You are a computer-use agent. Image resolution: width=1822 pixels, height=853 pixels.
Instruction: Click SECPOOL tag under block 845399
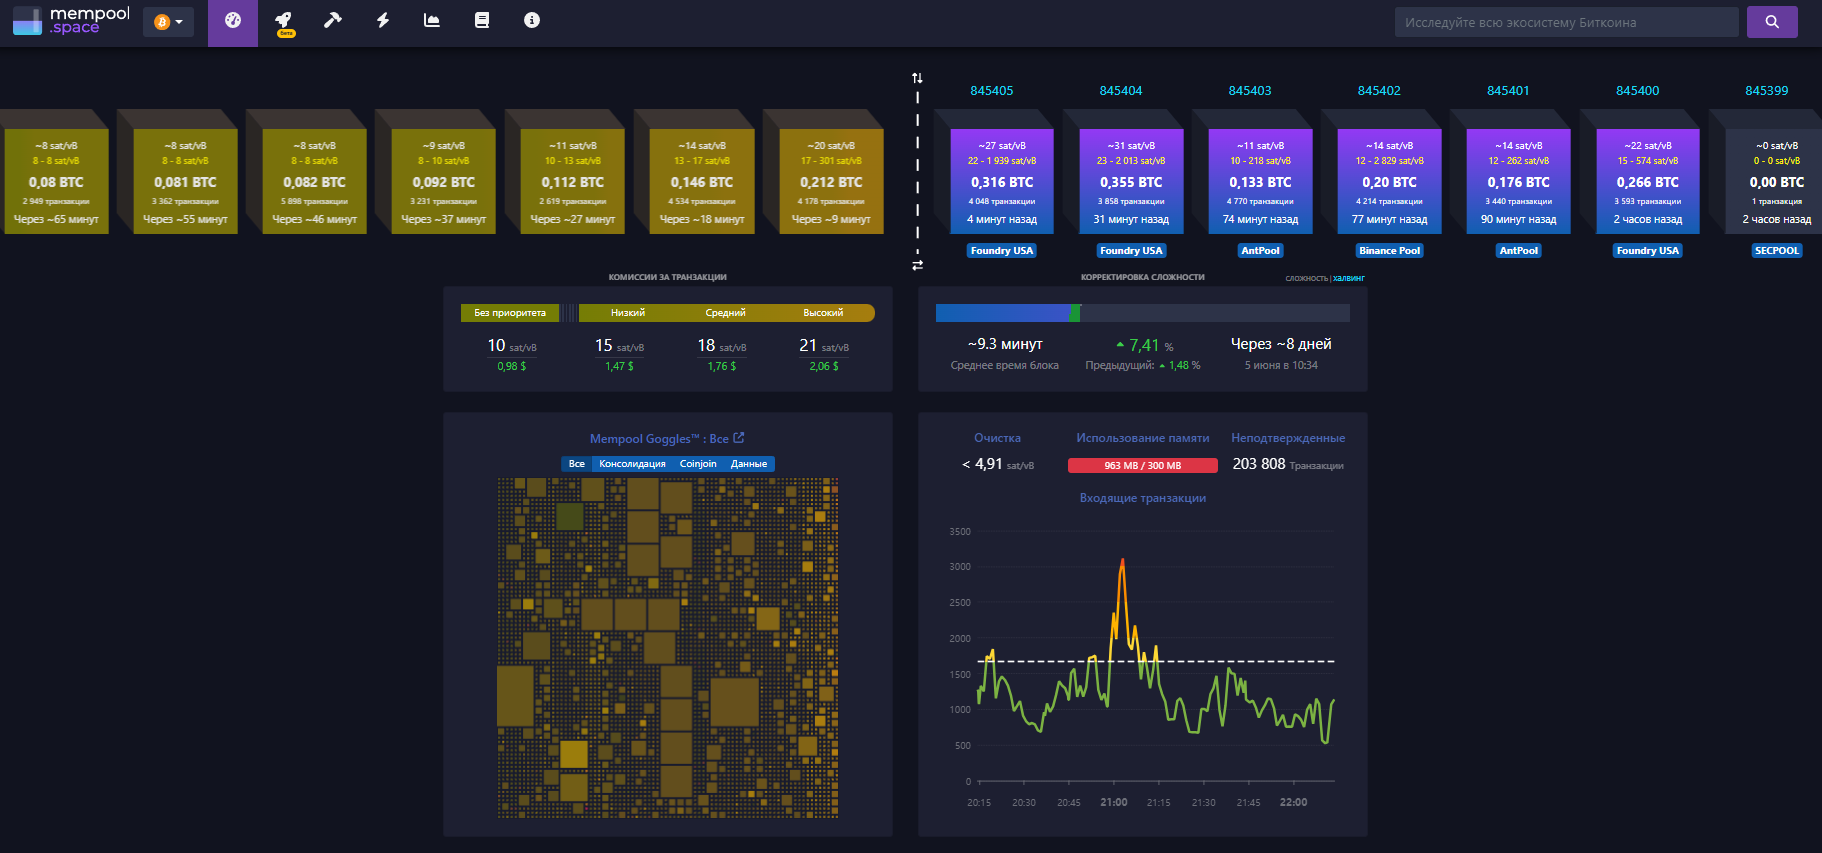1777,251
